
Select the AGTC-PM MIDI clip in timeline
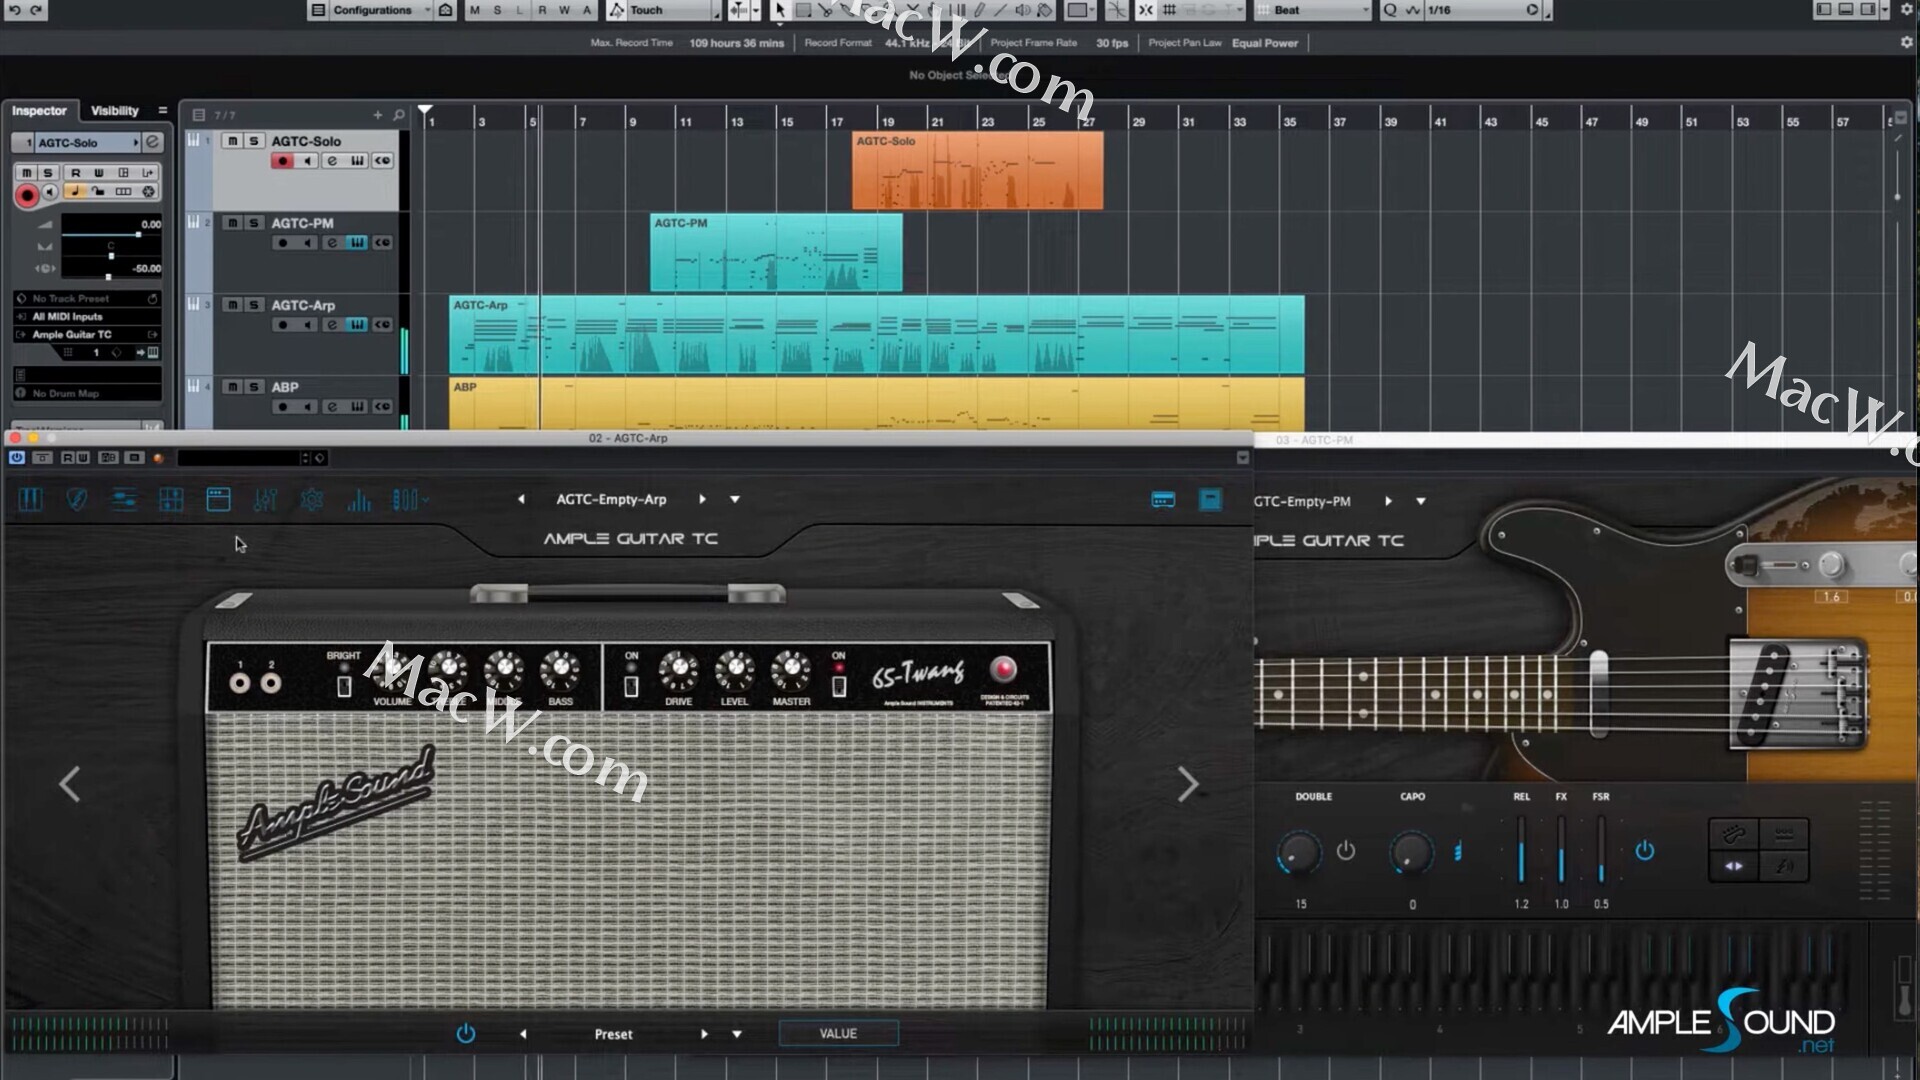coord(776,253)
